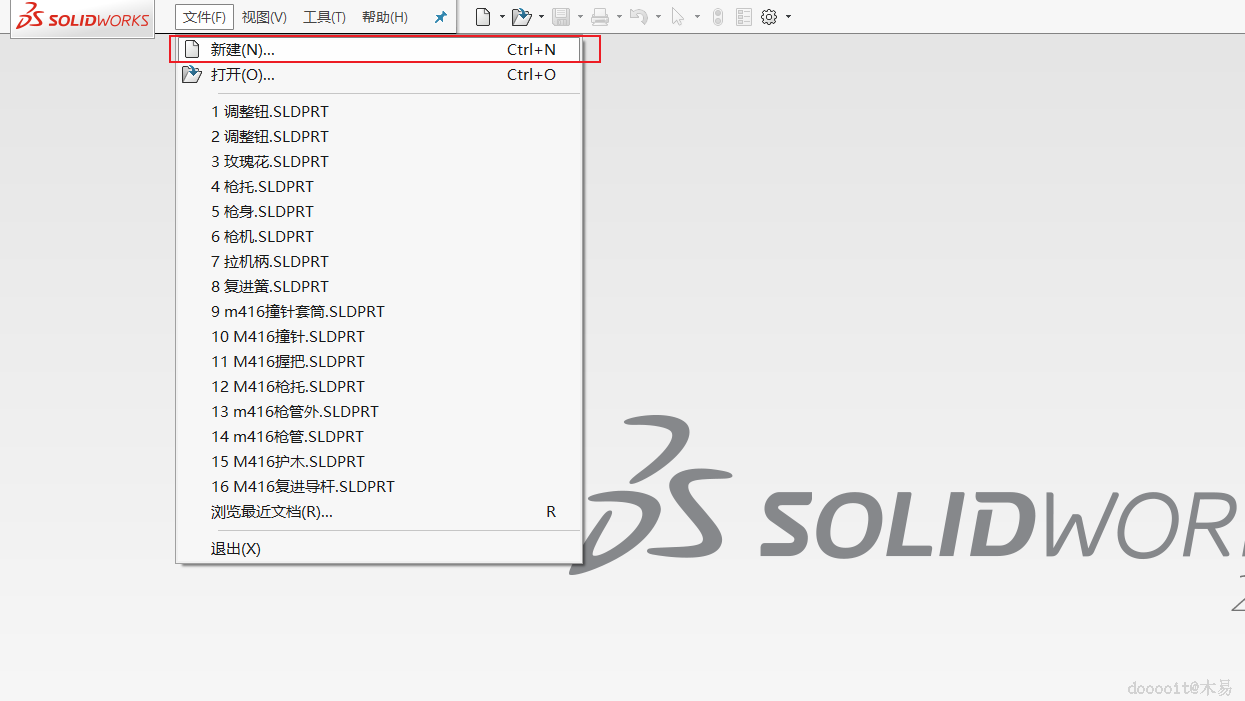The height and width of the screenshot is (701, 1245).
Task: Expand the Options gear dropdown arrow
Action: pyautogui.click(x=788, y=17)
